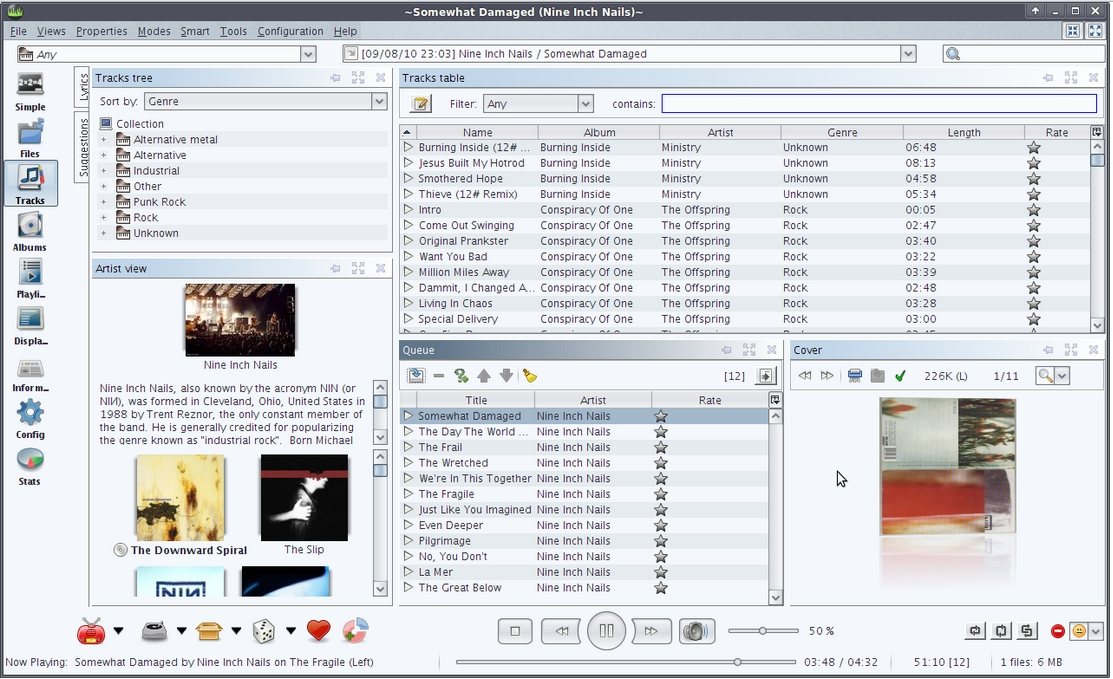The image size is (1113, 679).
Task: Click the volume slider
Action: [x=762, y=631]
